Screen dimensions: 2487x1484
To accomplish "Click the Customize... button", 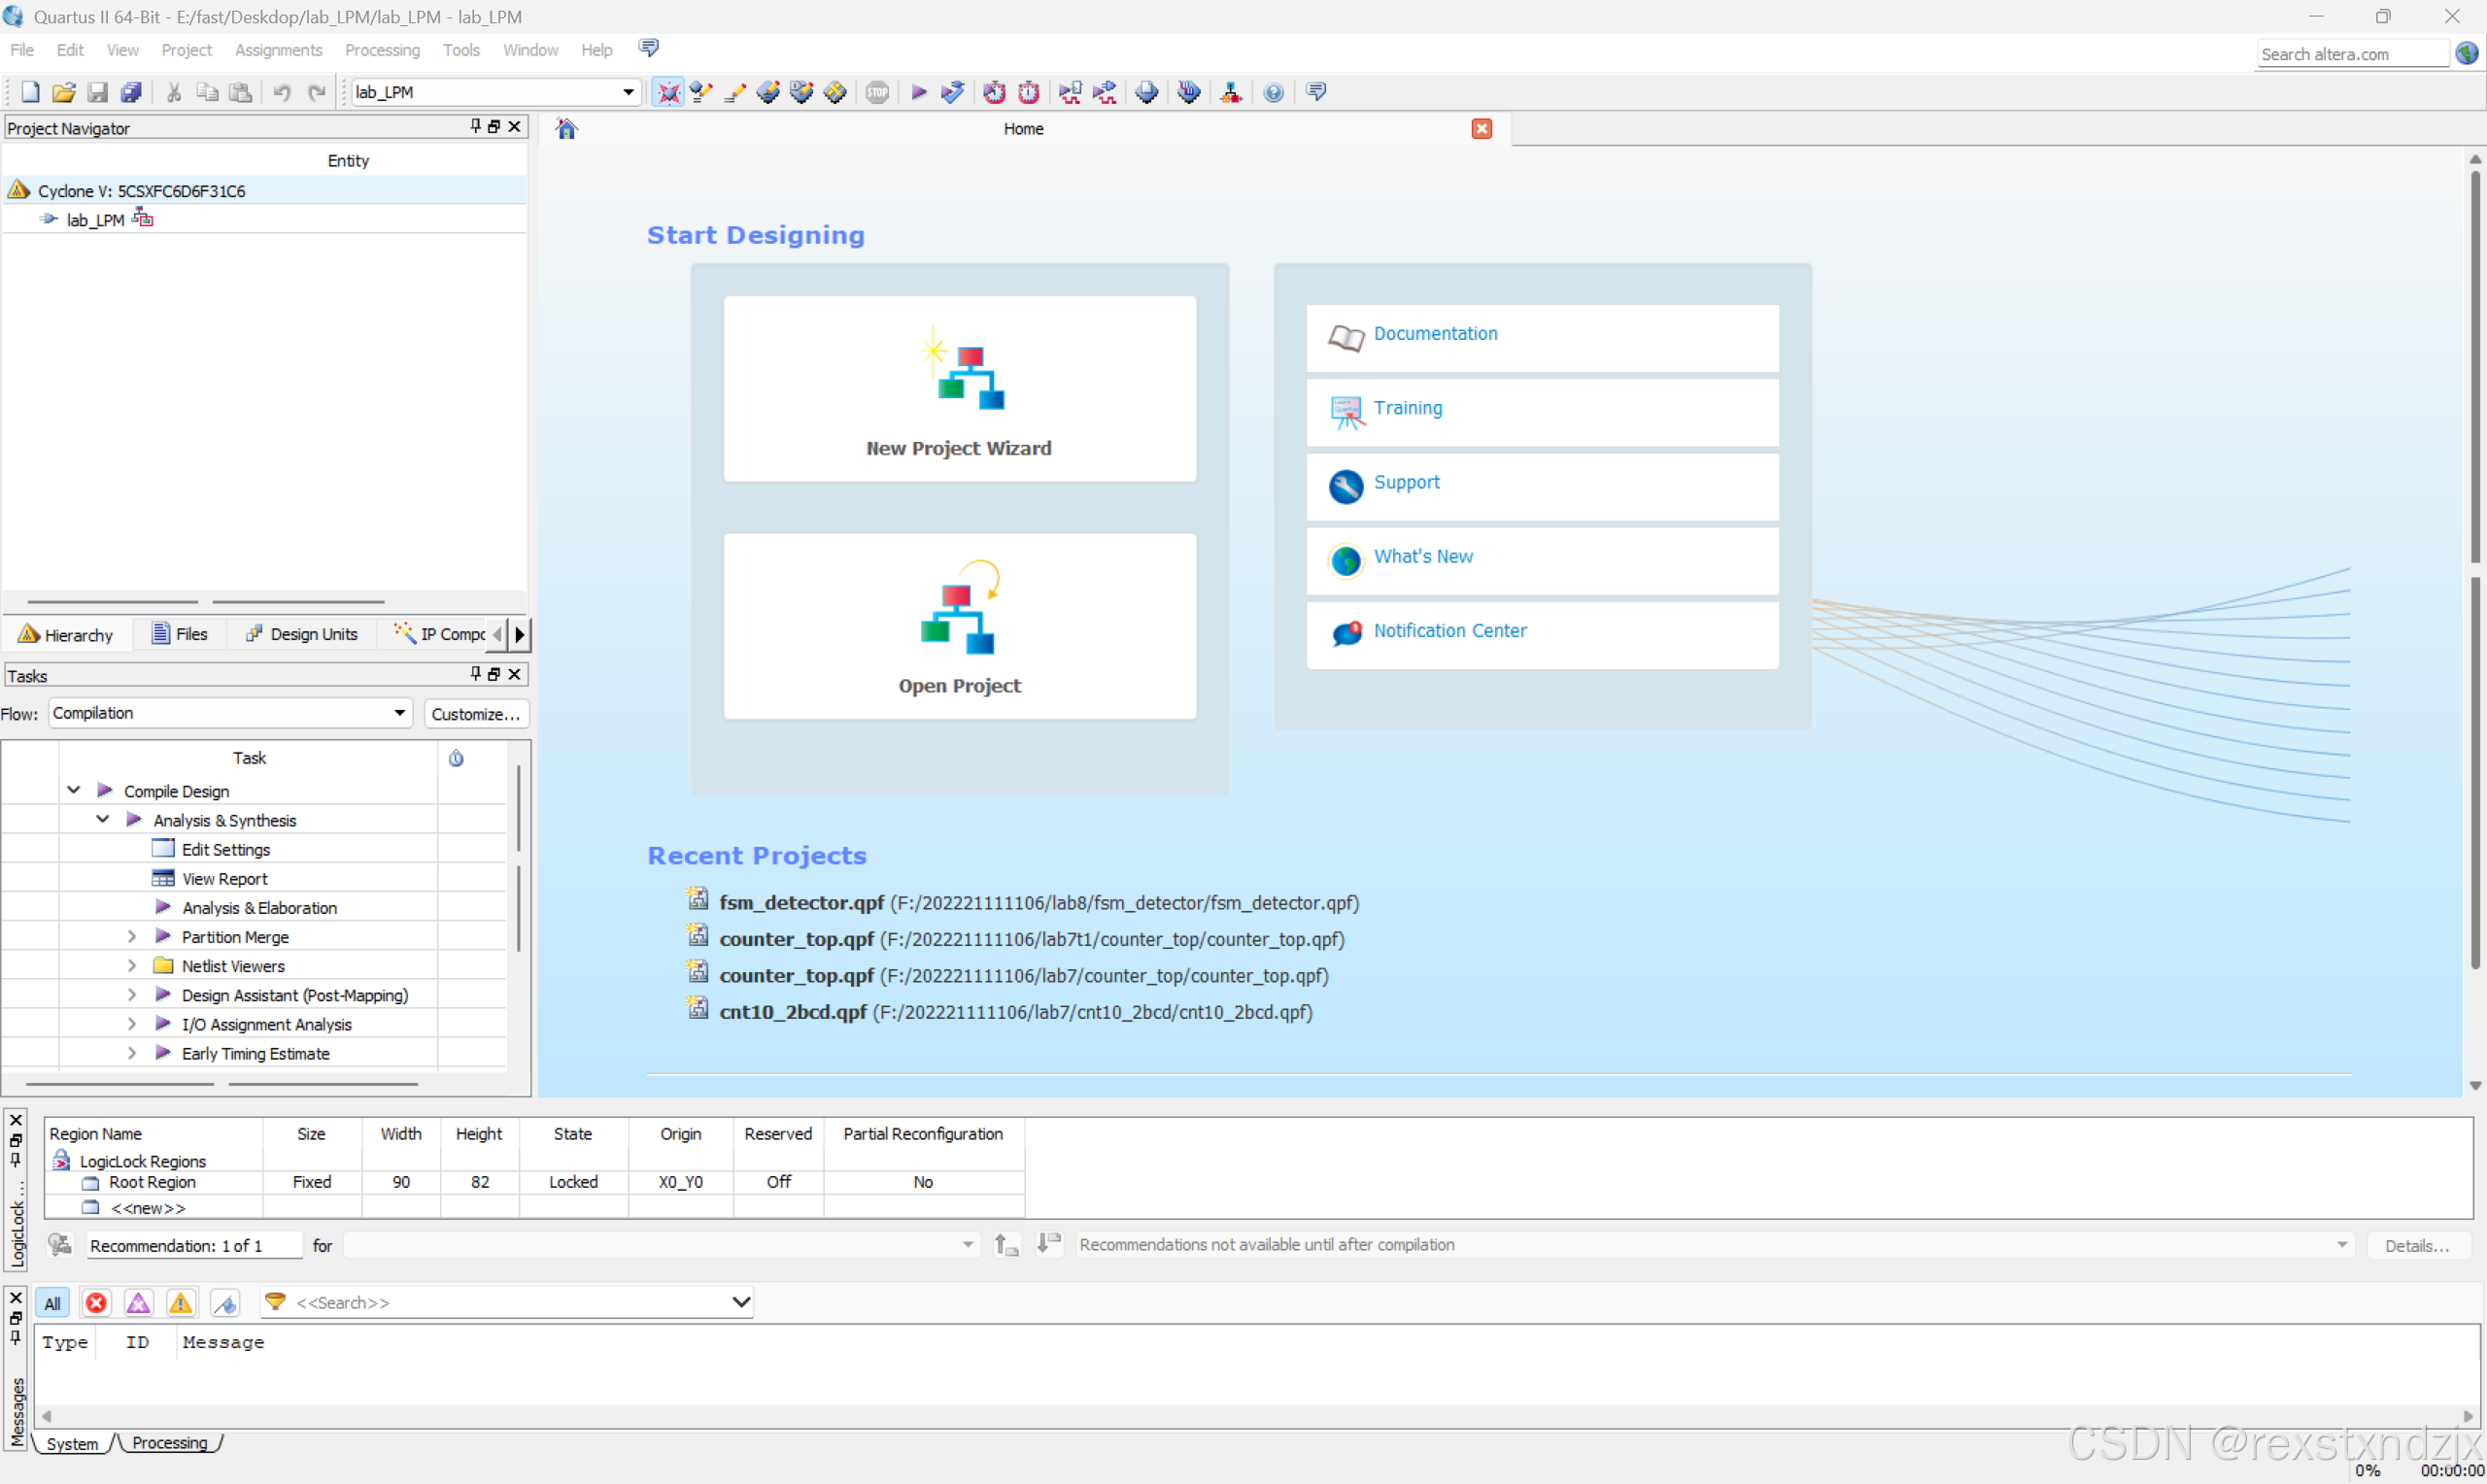I will (x=475, y=714).
